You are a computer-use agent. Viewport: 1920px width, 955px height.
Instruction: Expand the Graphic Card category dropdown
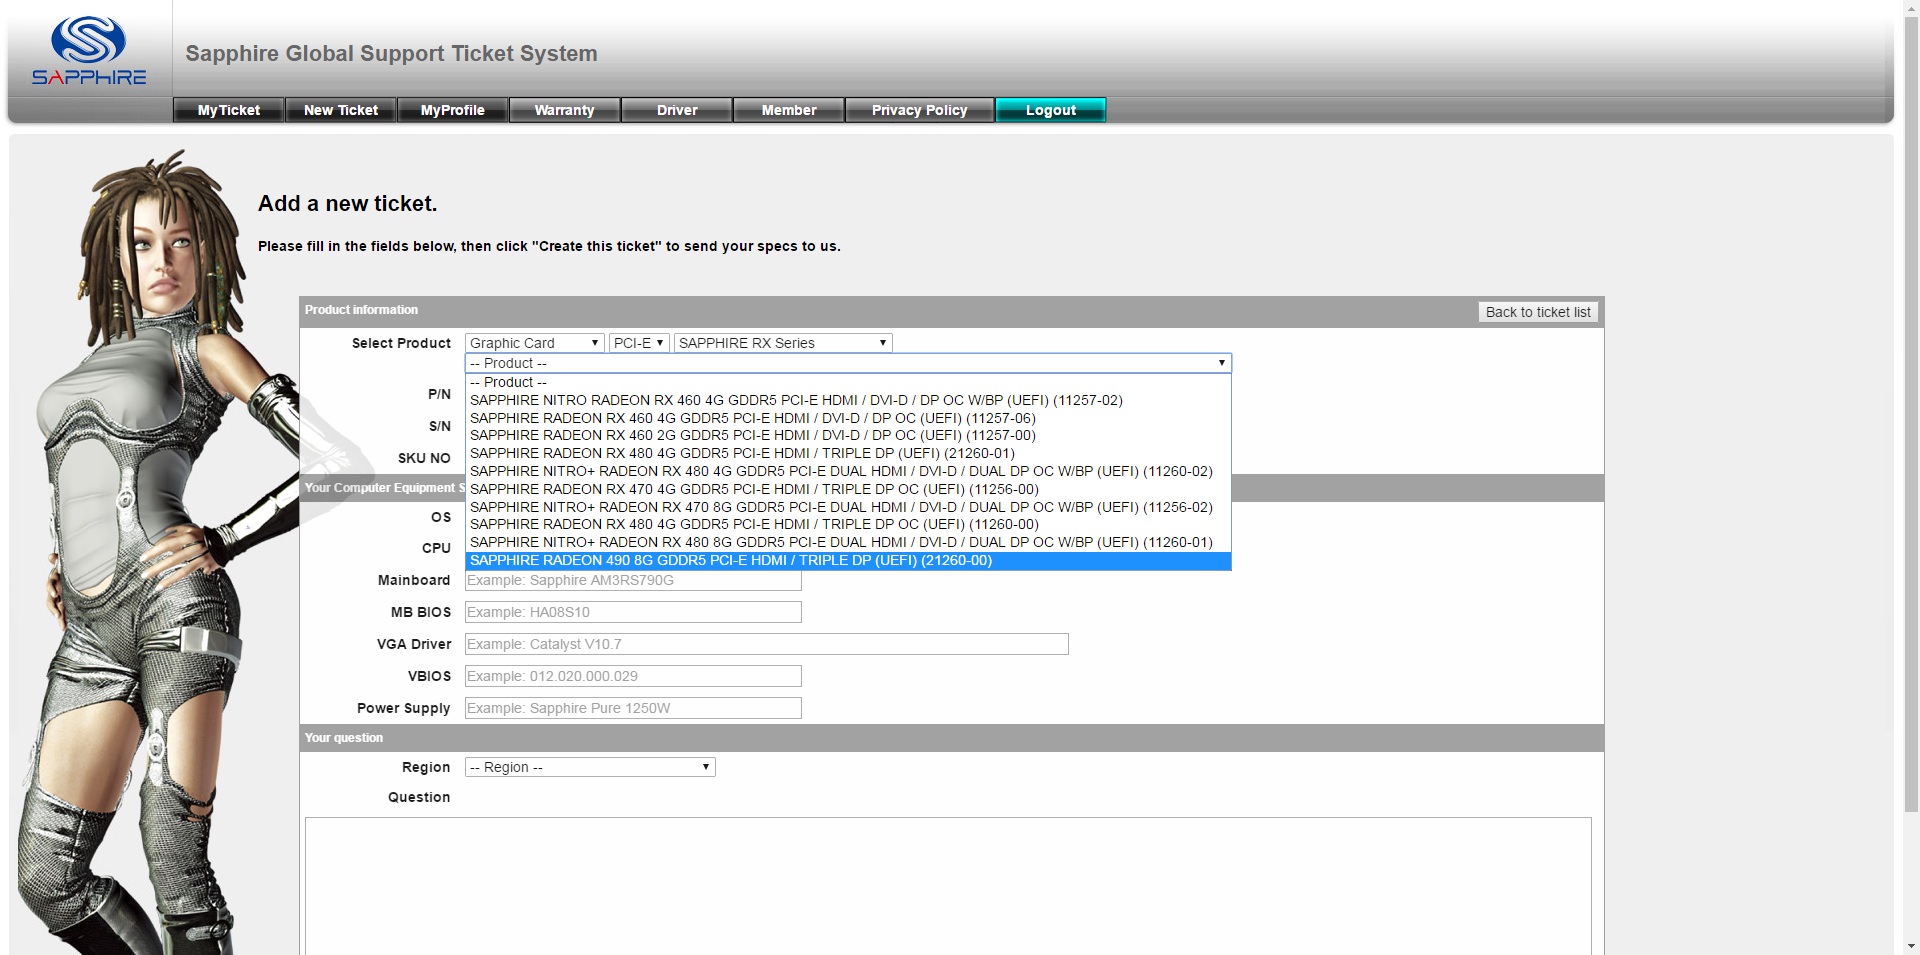[x=534, y=343]
